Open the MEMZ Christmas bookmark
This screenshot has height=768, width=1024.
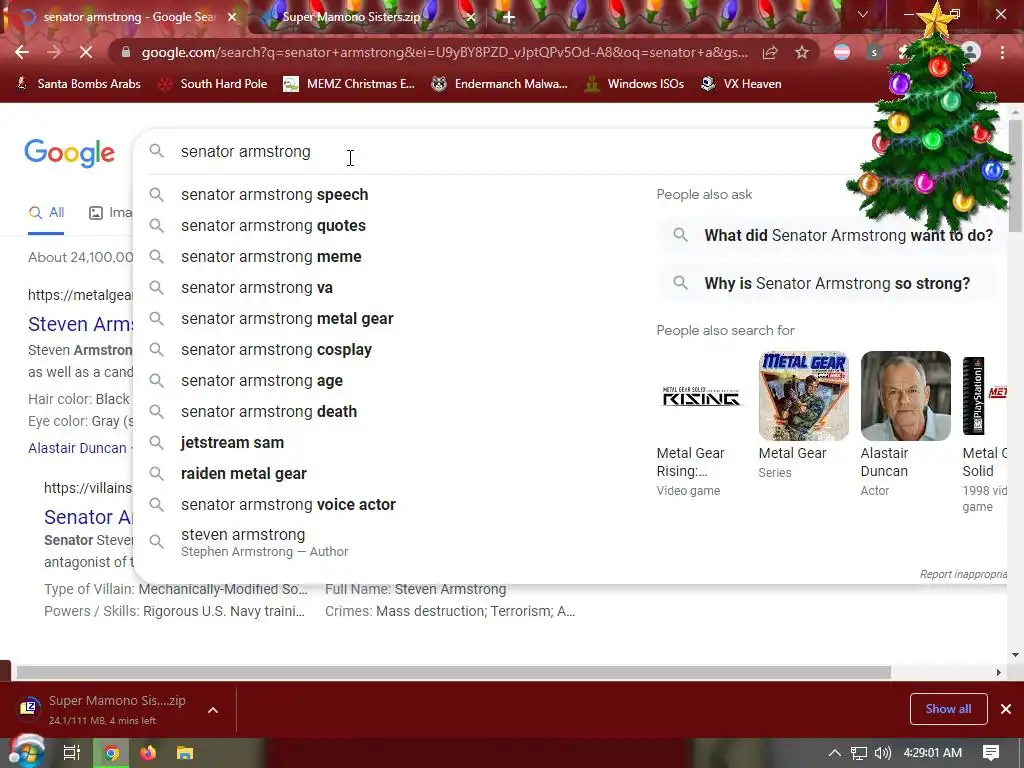pos(349,84)
